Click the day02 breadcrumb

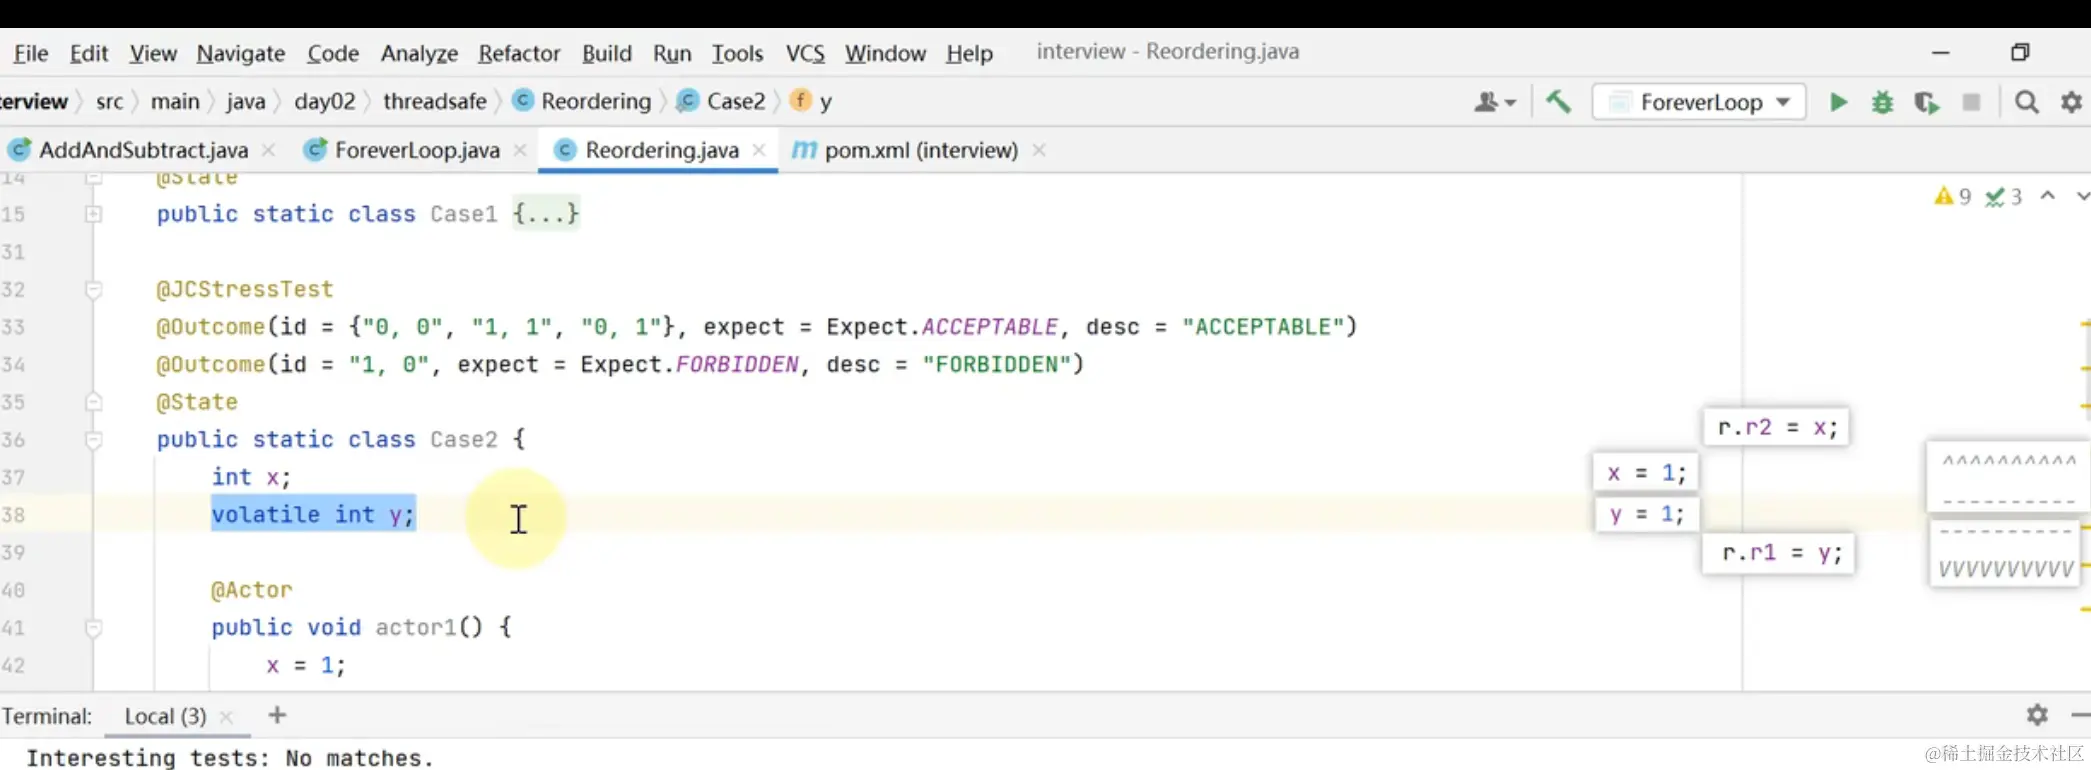[x=325, y=101]
